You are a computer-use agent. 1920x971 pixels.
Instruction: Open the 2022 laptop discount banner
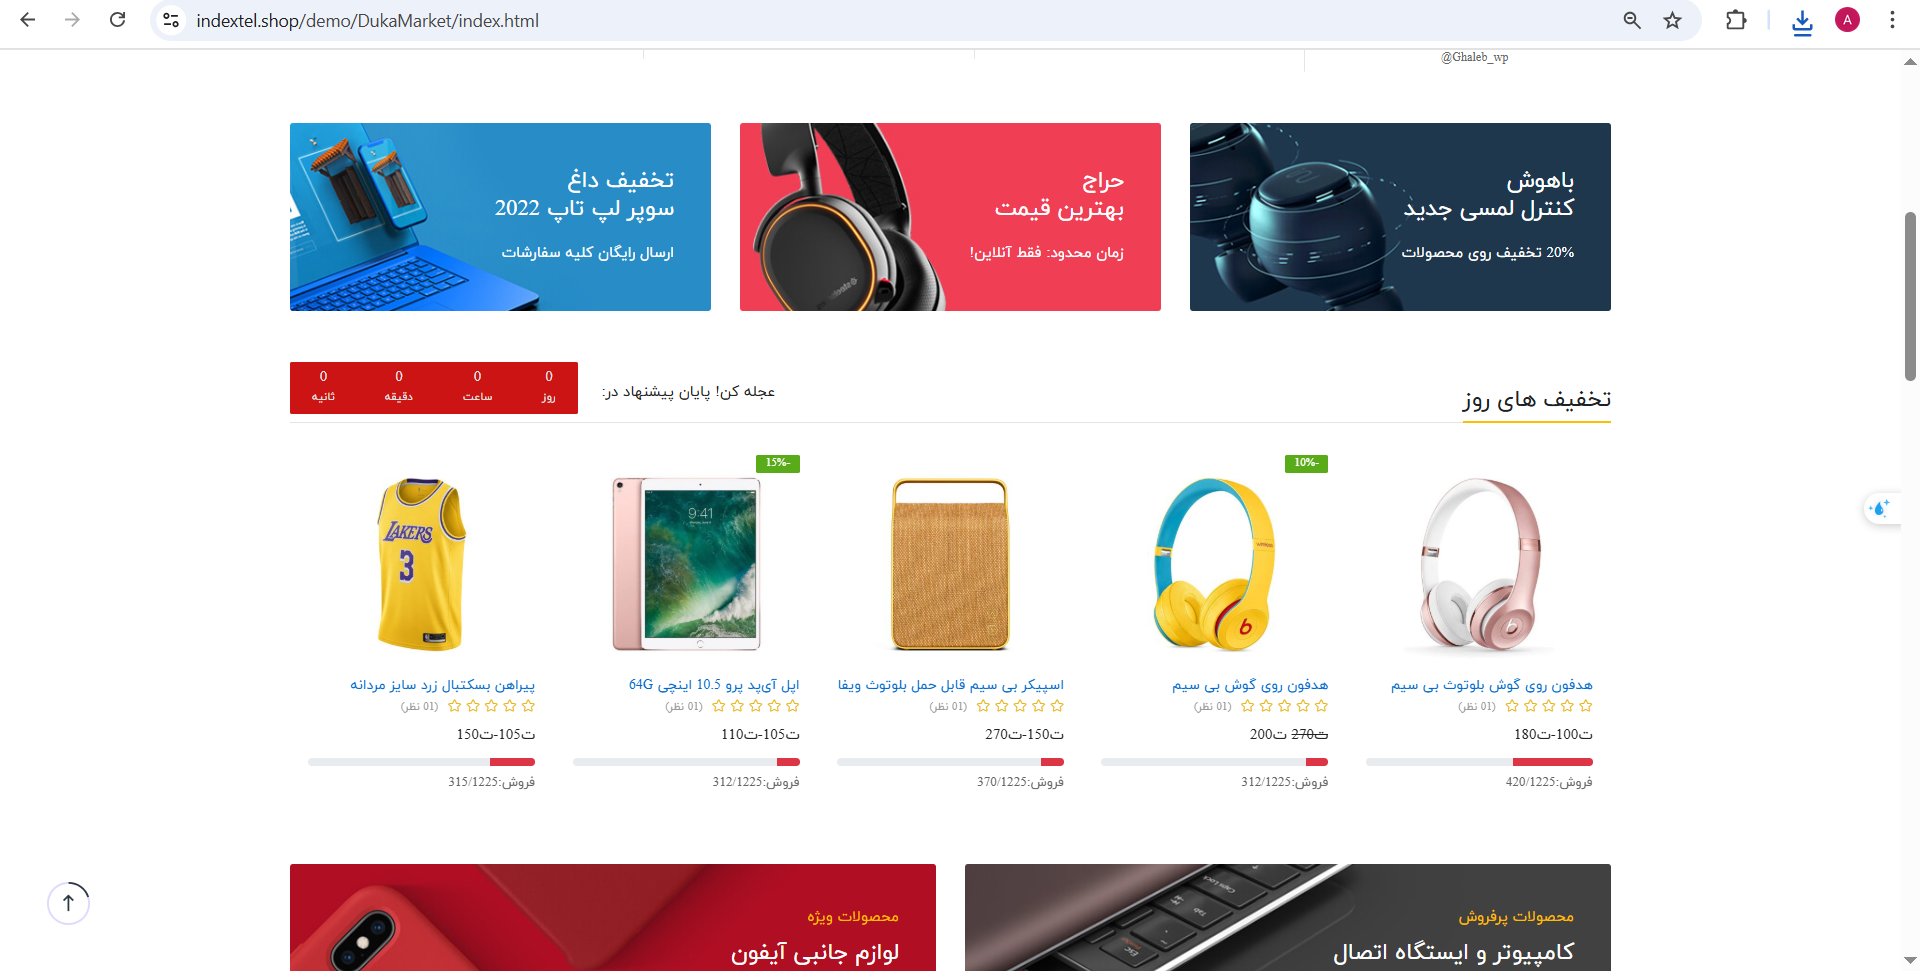tap(500, 217)
